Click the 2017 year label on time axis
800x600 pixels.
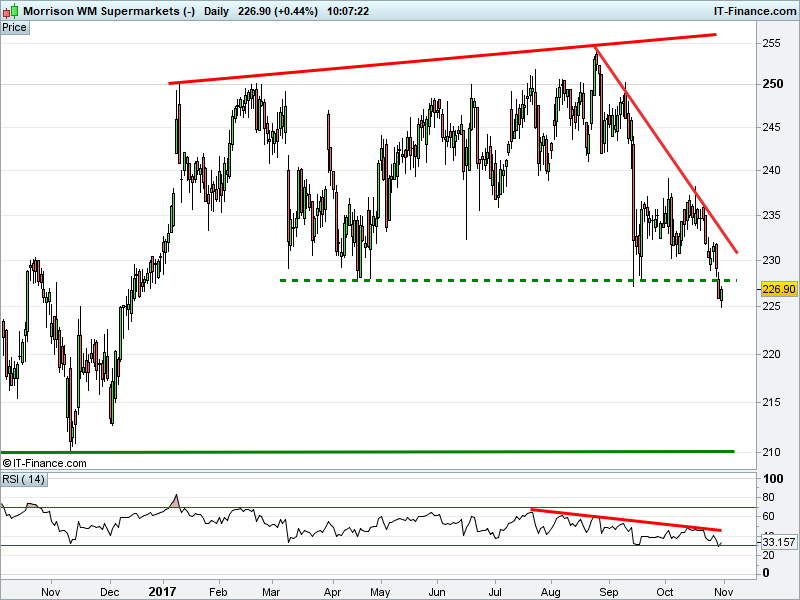[x=162, y=592]
